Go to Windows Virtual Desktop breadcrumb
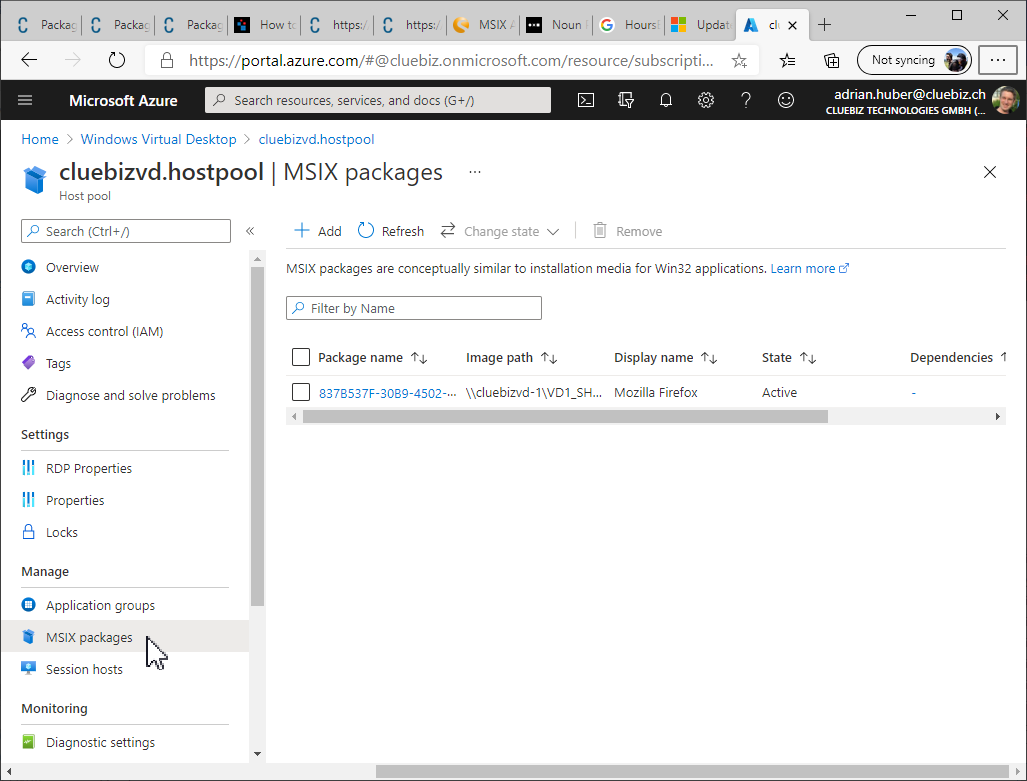This screenshot has height=781, width=1027. coord(159,140)
